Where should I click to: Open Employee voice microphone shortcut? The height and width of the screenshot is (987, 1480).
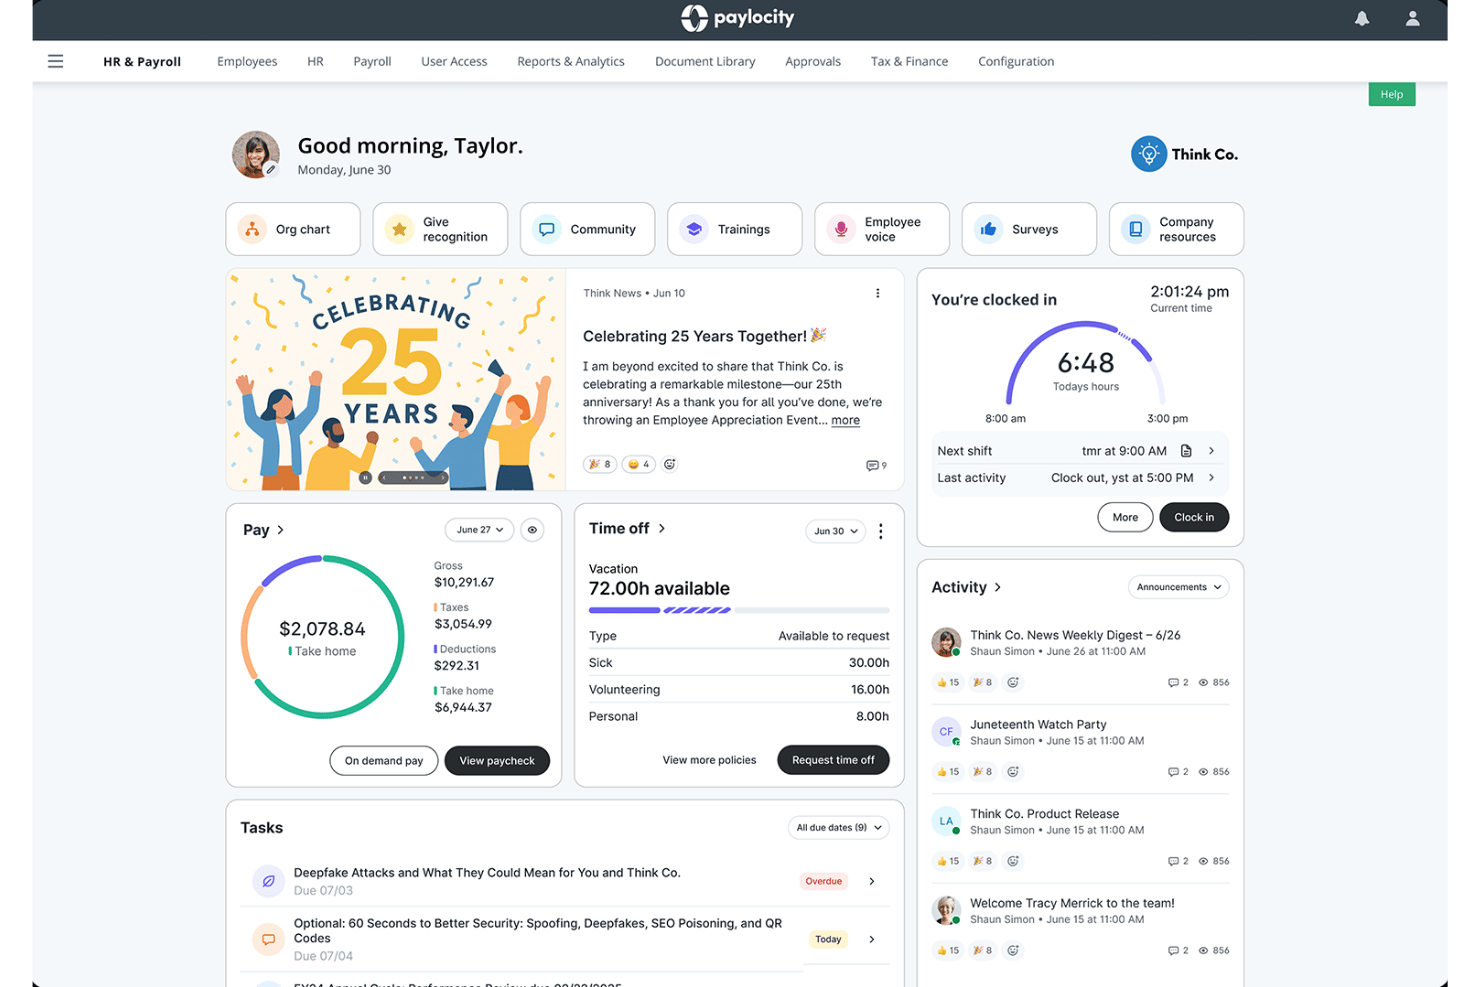[881, 229]
